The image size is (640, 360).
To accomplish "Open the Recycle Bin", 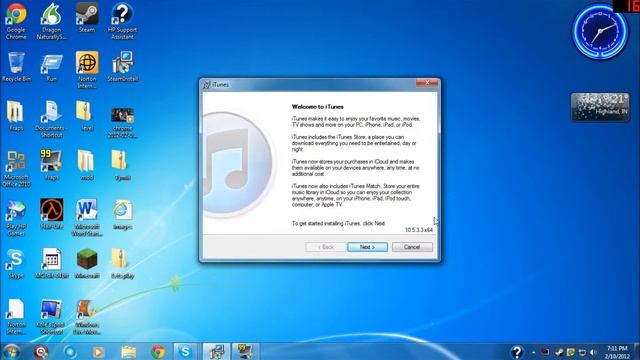I will point(16,67).
